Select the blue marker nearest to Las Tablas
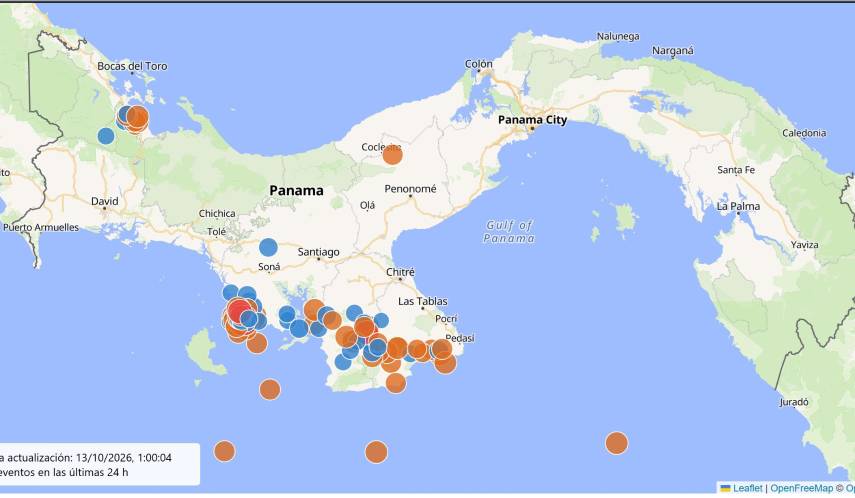 click(381, 321)
